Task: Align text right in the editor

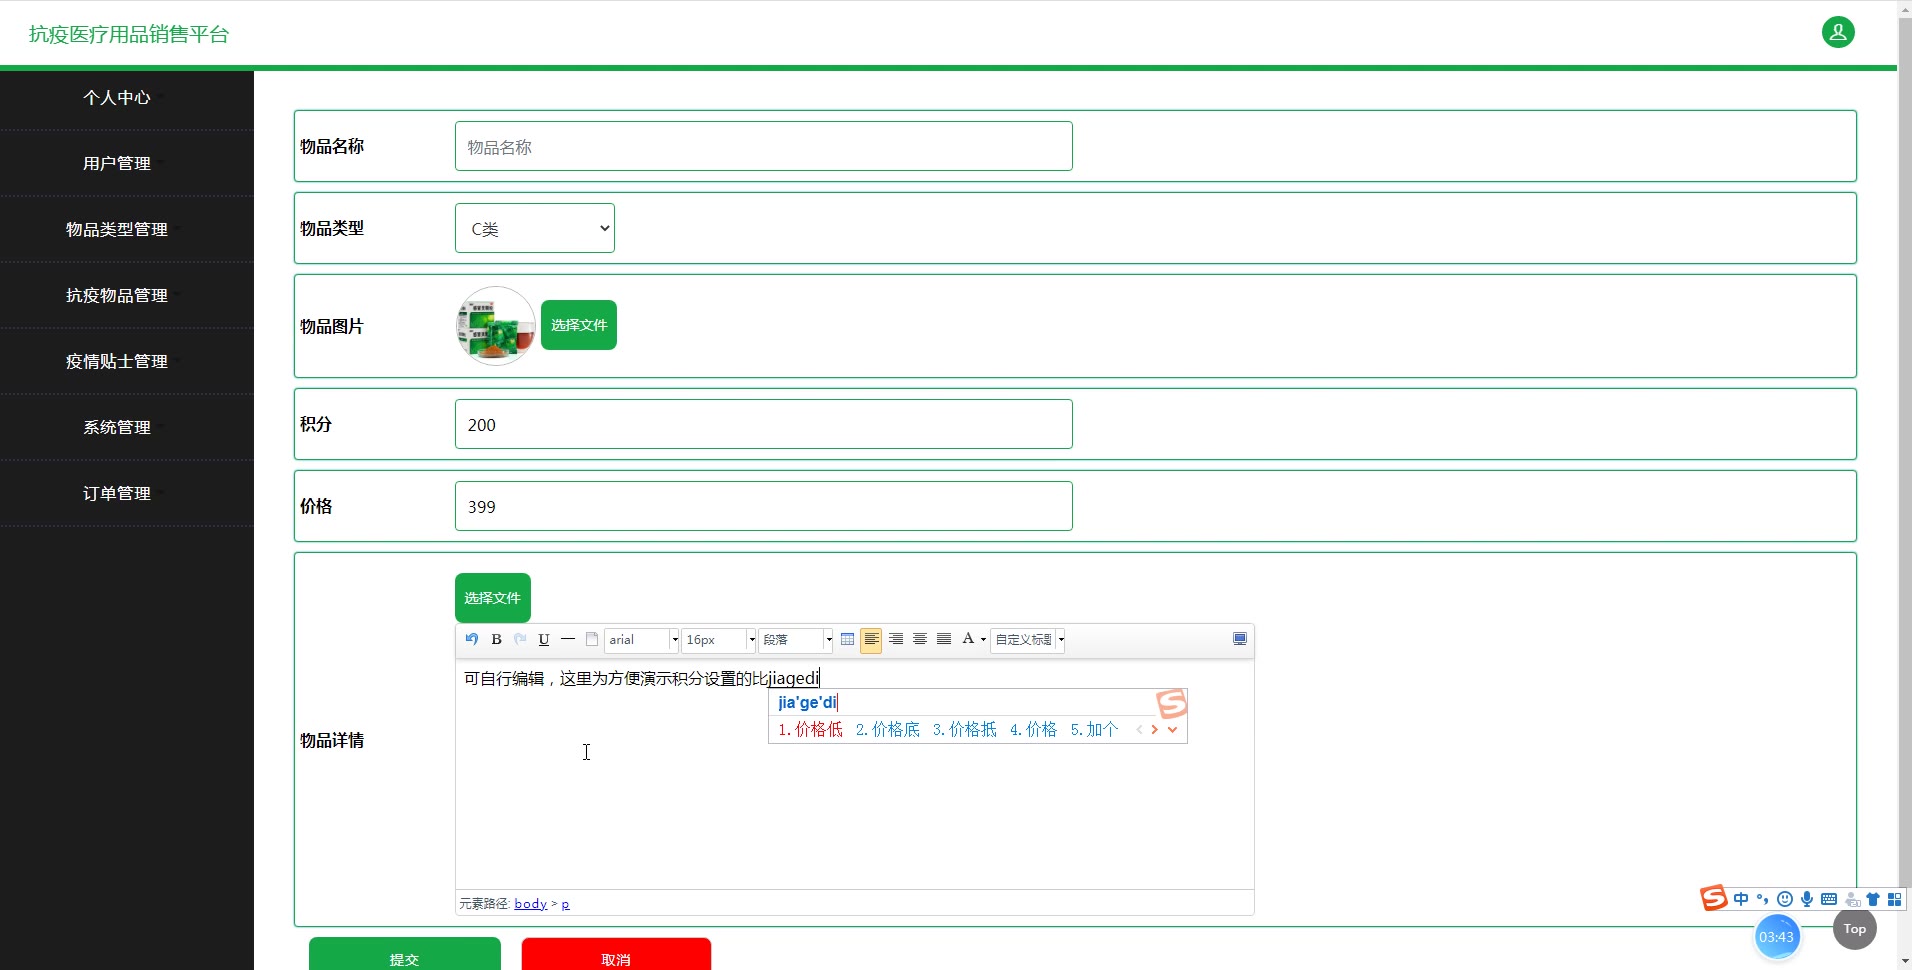Action: tap(896, 639)
